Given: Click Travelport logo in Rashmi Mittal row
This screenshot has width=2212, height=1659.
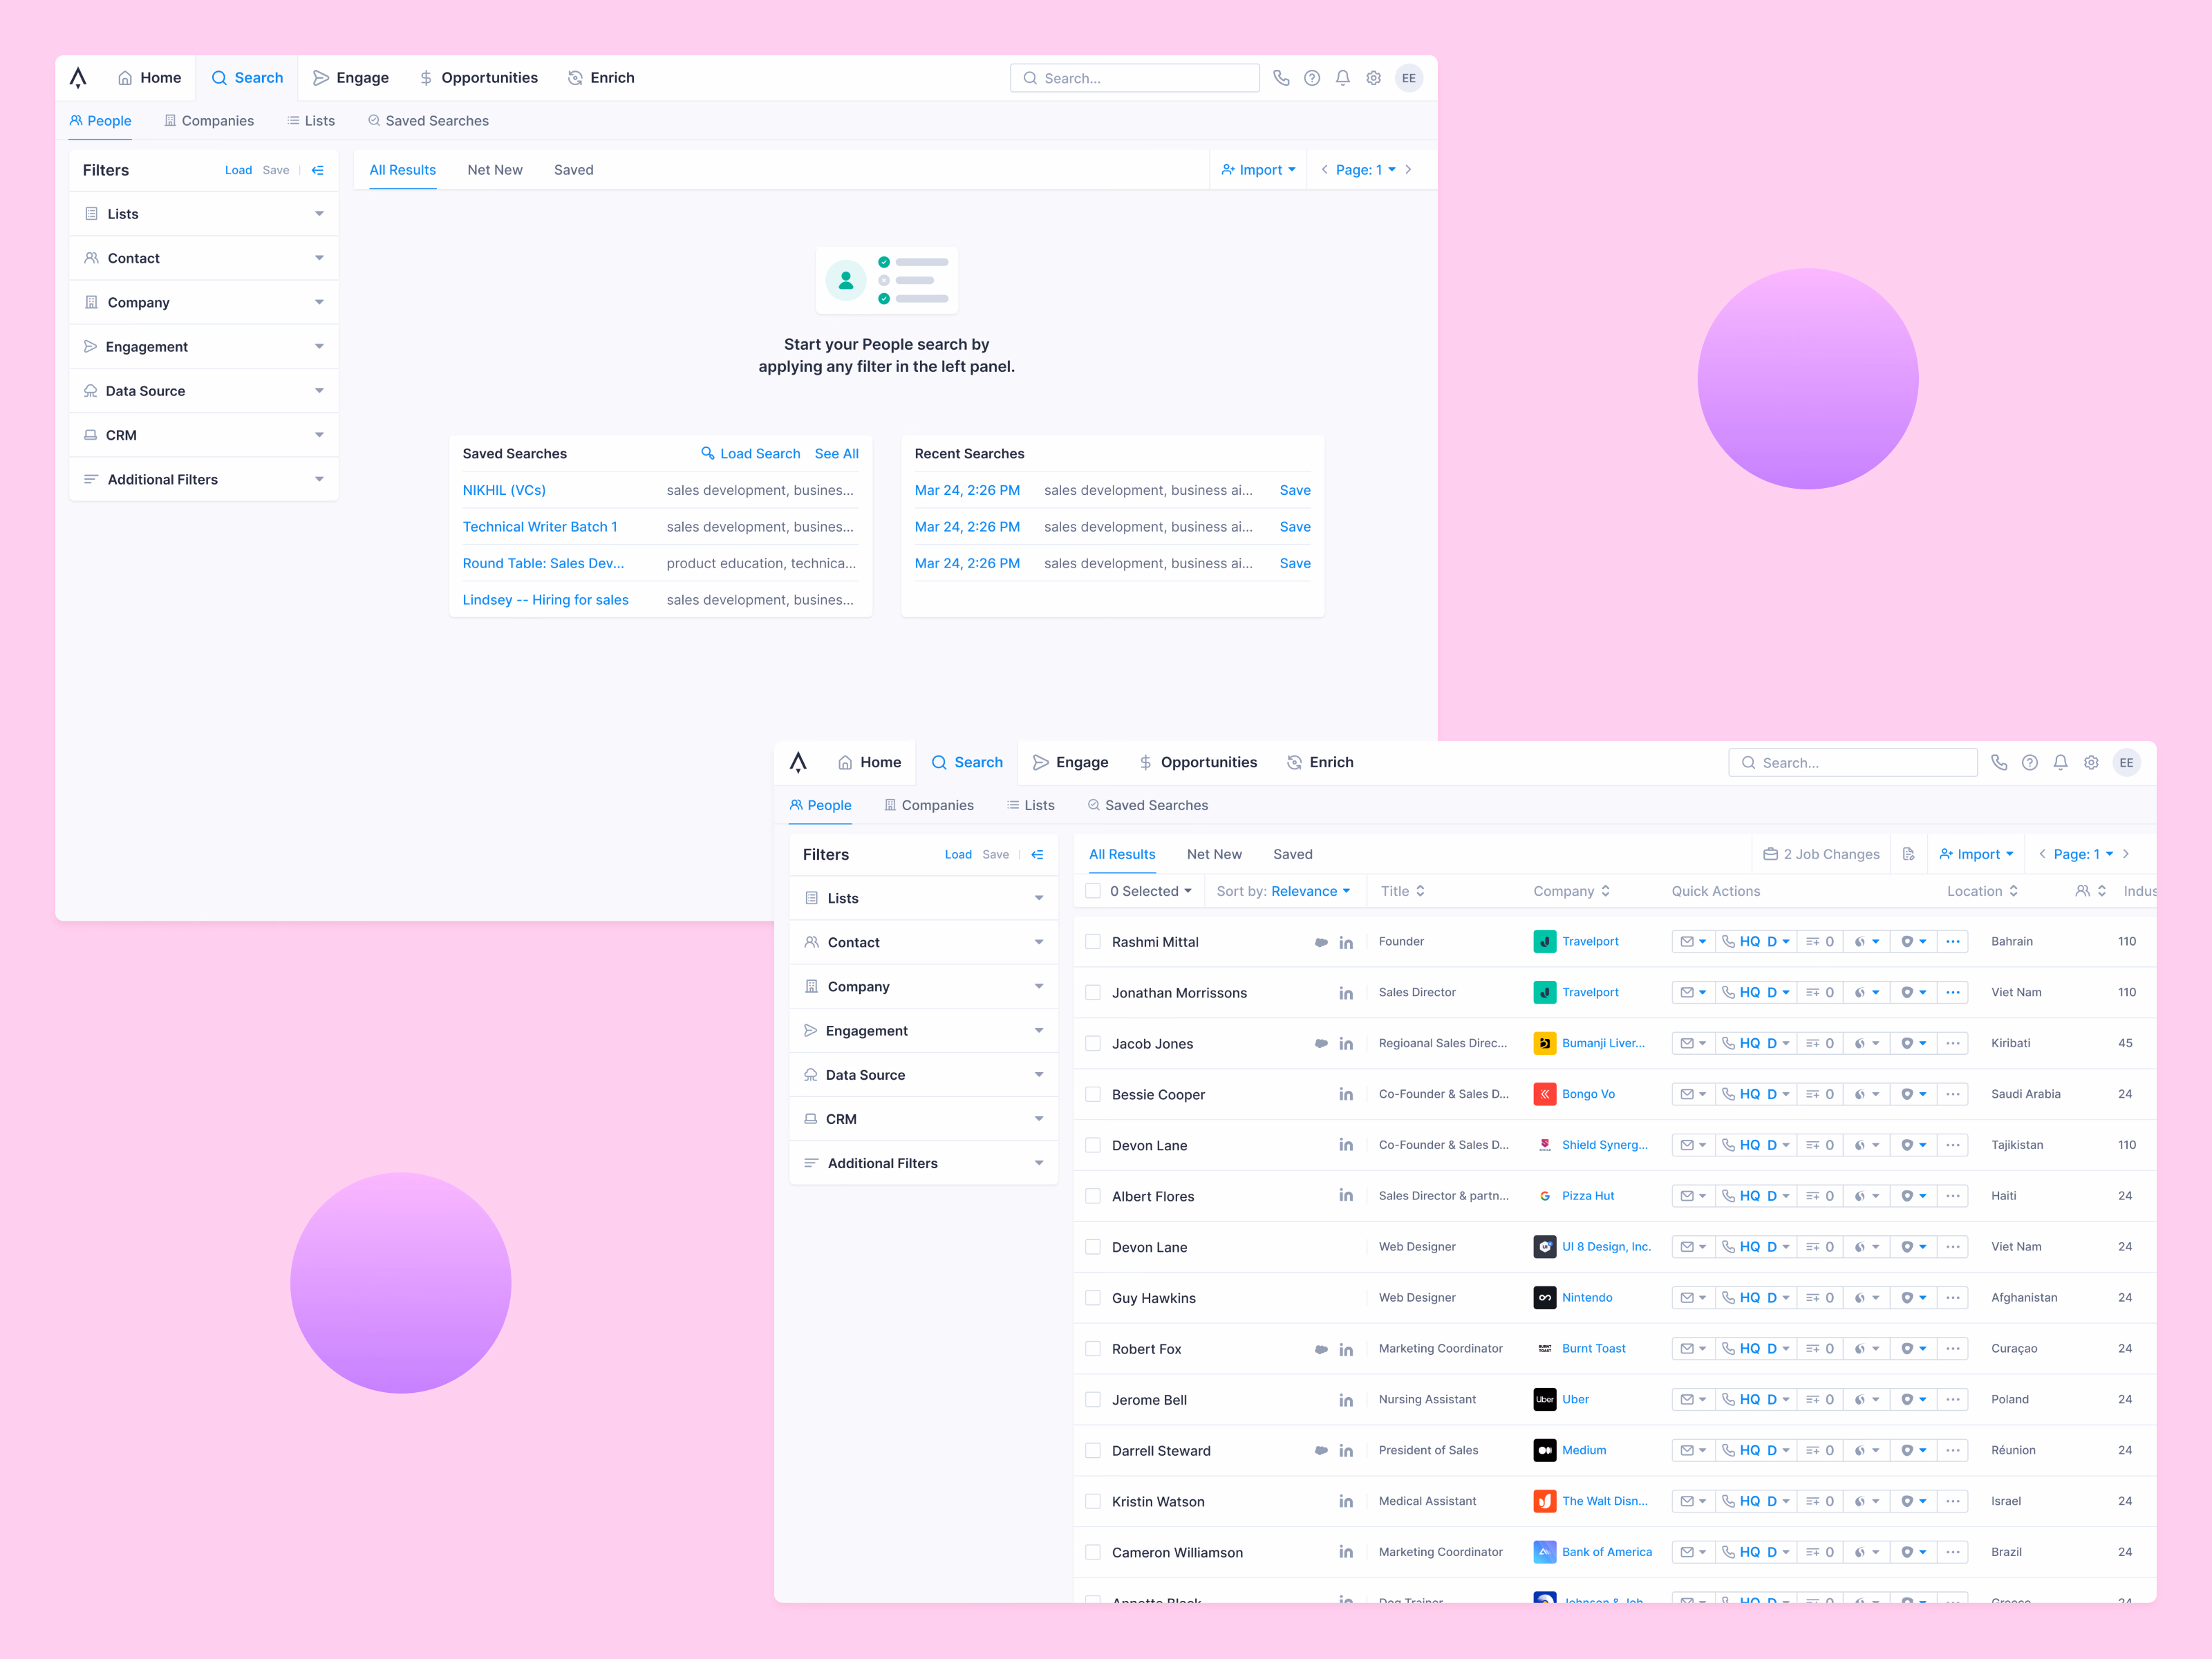Looking at the screenshot, I should [1544, 941].
